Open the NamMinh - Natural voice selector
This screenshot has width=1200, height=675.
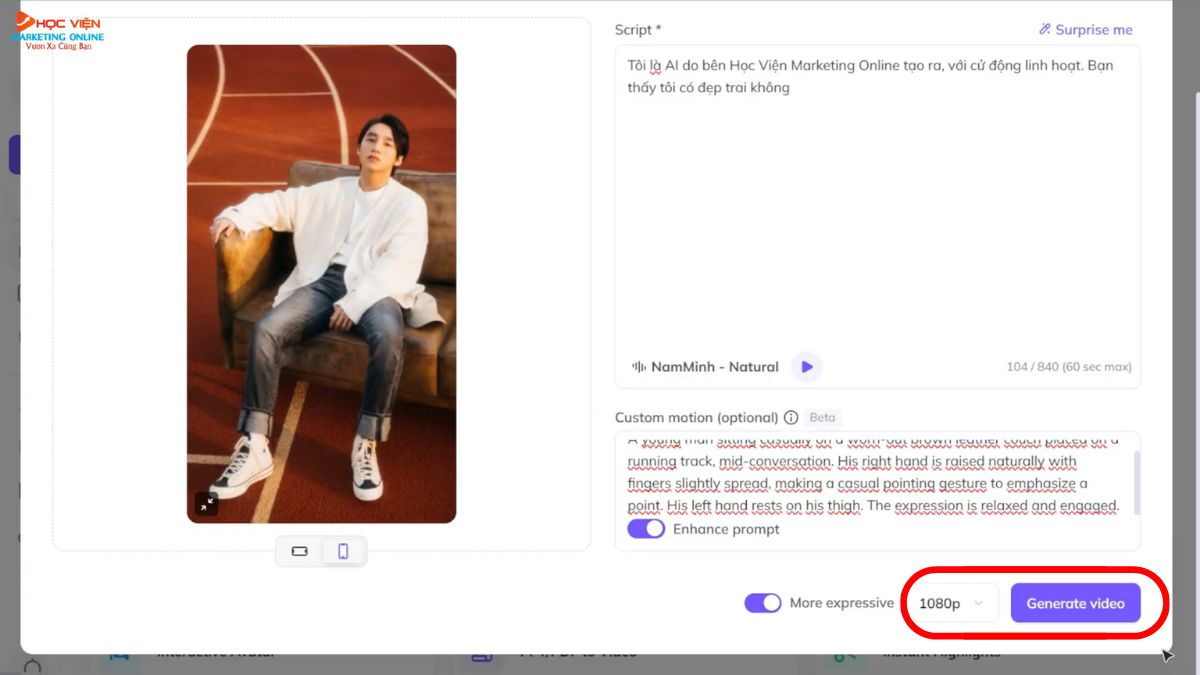point(705,367)
